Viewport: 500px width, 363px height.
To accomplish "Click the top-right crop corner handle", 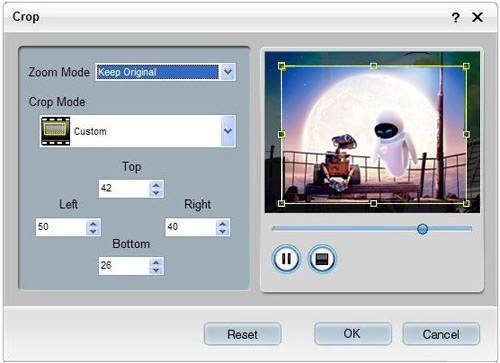I will coord(466,66).
